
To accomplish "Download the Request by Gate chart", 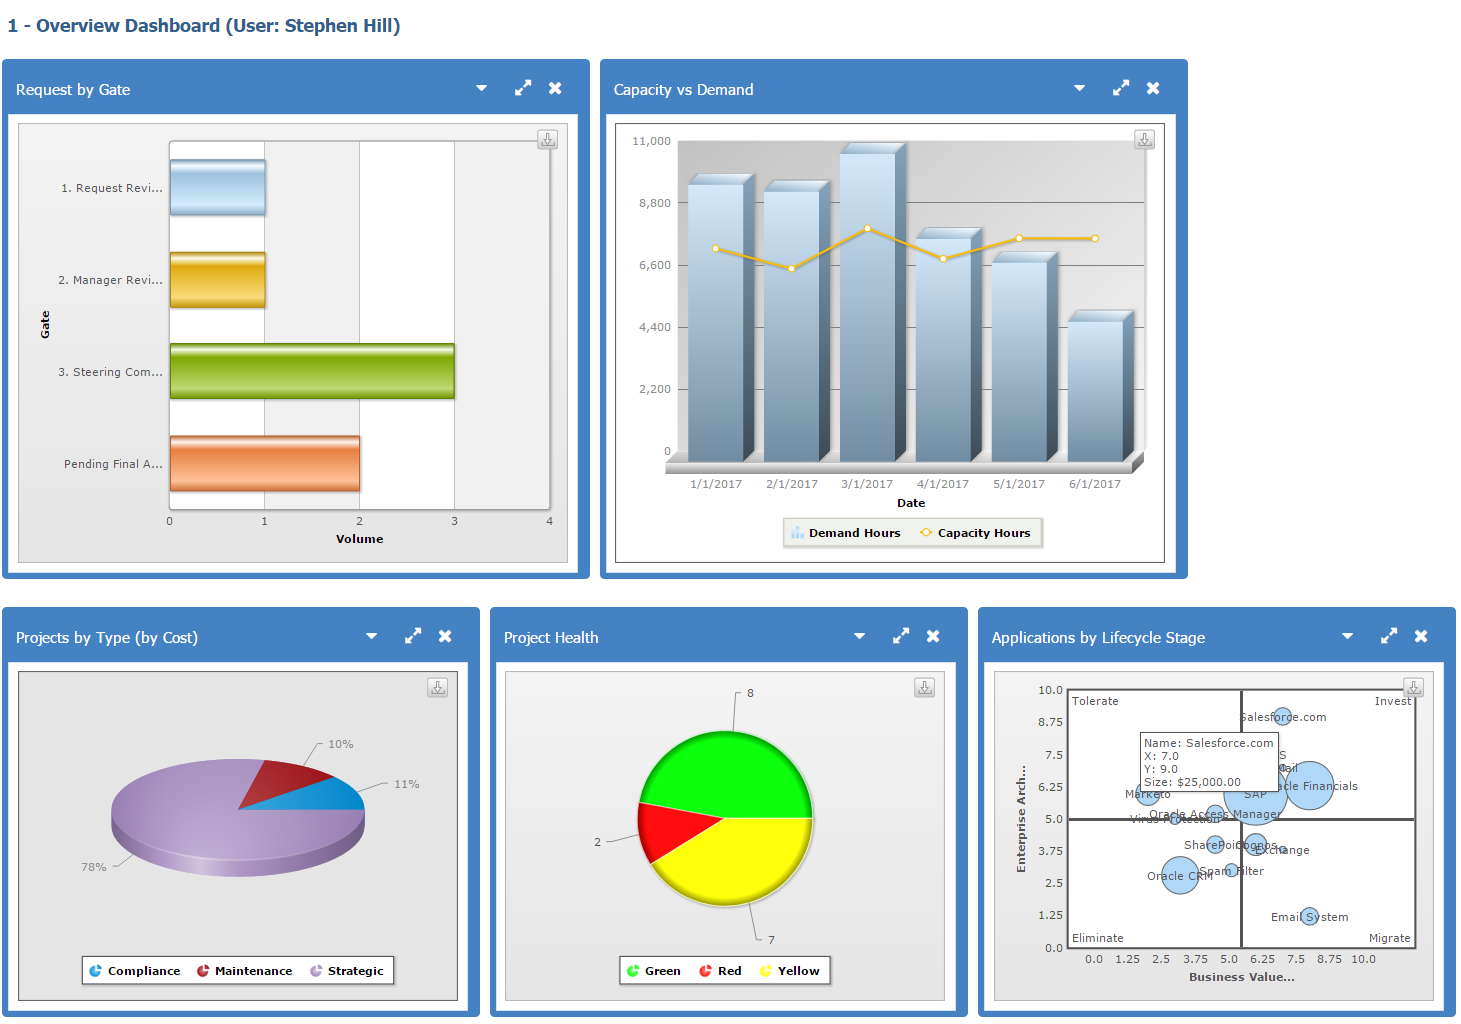I will tap(547, 140).
